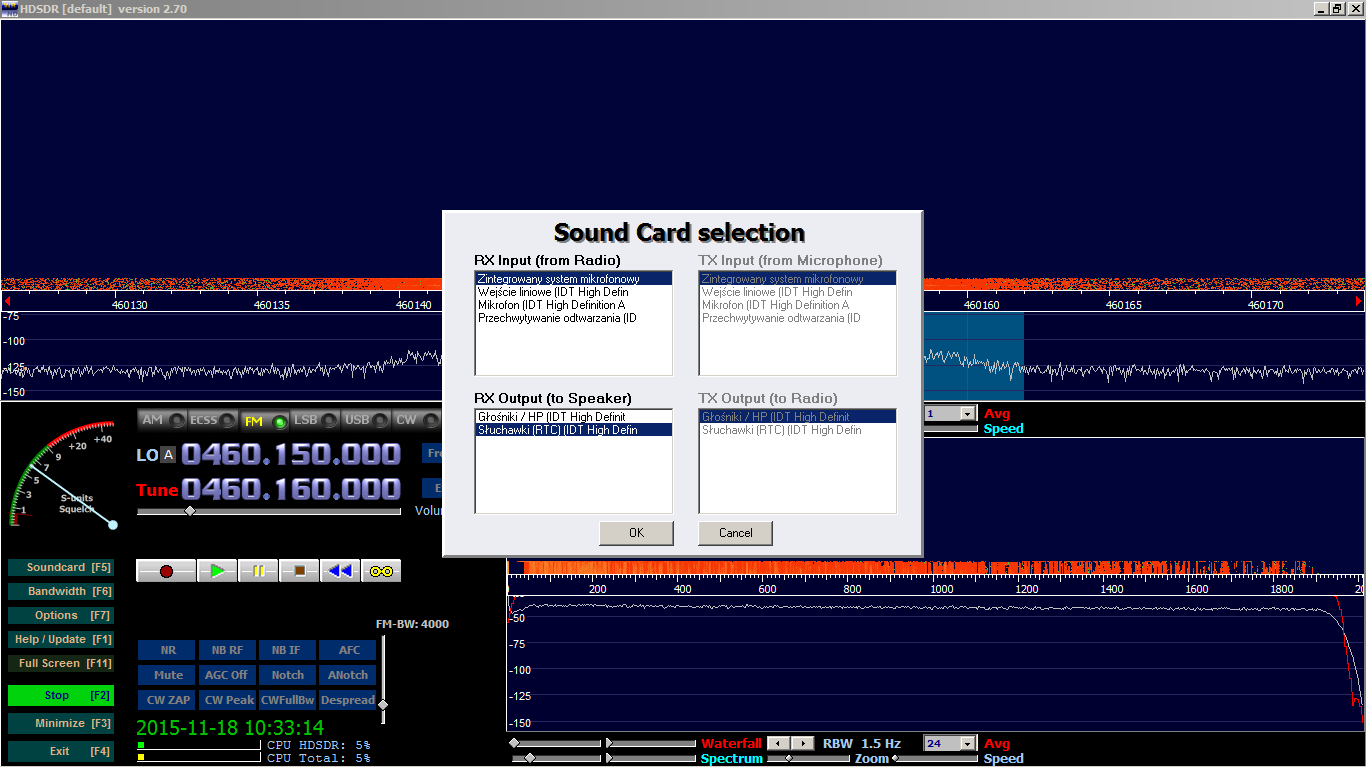Image resolution: width=1366 pixels, height=768 pixels.
Task: Select CW demodulation mode
Action: pyautogui.click(x=416, y=420)
